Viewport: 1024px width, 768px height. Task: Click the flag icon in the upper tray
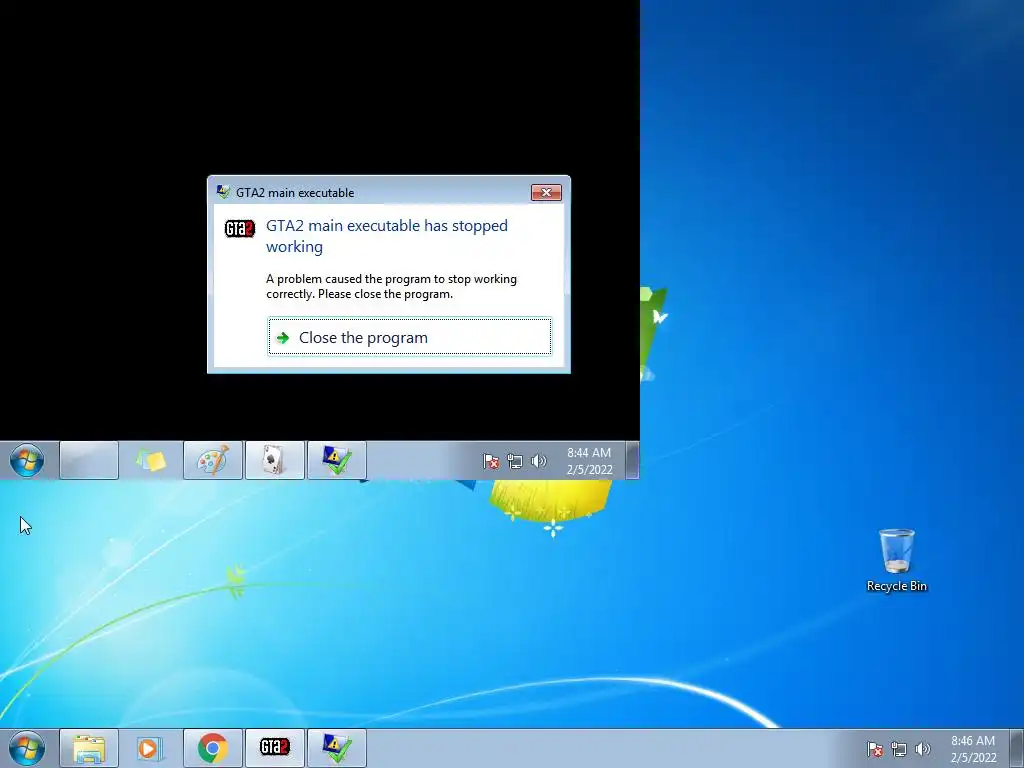pos(490,461)
